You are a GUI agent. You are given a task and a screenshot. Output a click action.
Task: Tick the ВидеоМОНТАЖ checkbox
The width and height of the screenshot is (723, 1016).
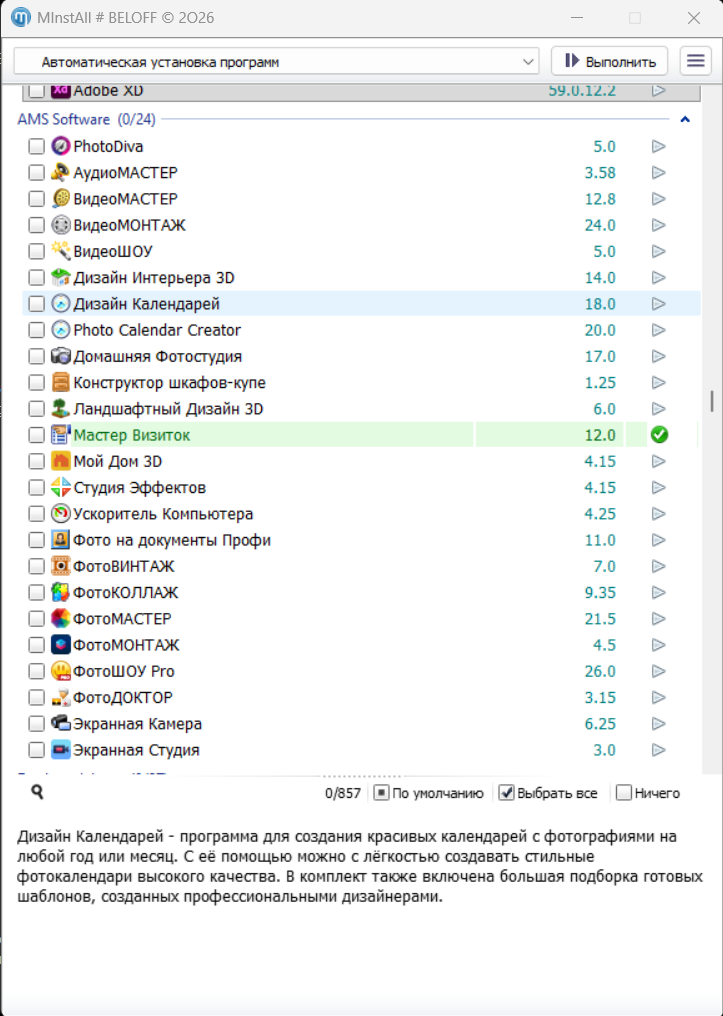(x=36, y=225)
